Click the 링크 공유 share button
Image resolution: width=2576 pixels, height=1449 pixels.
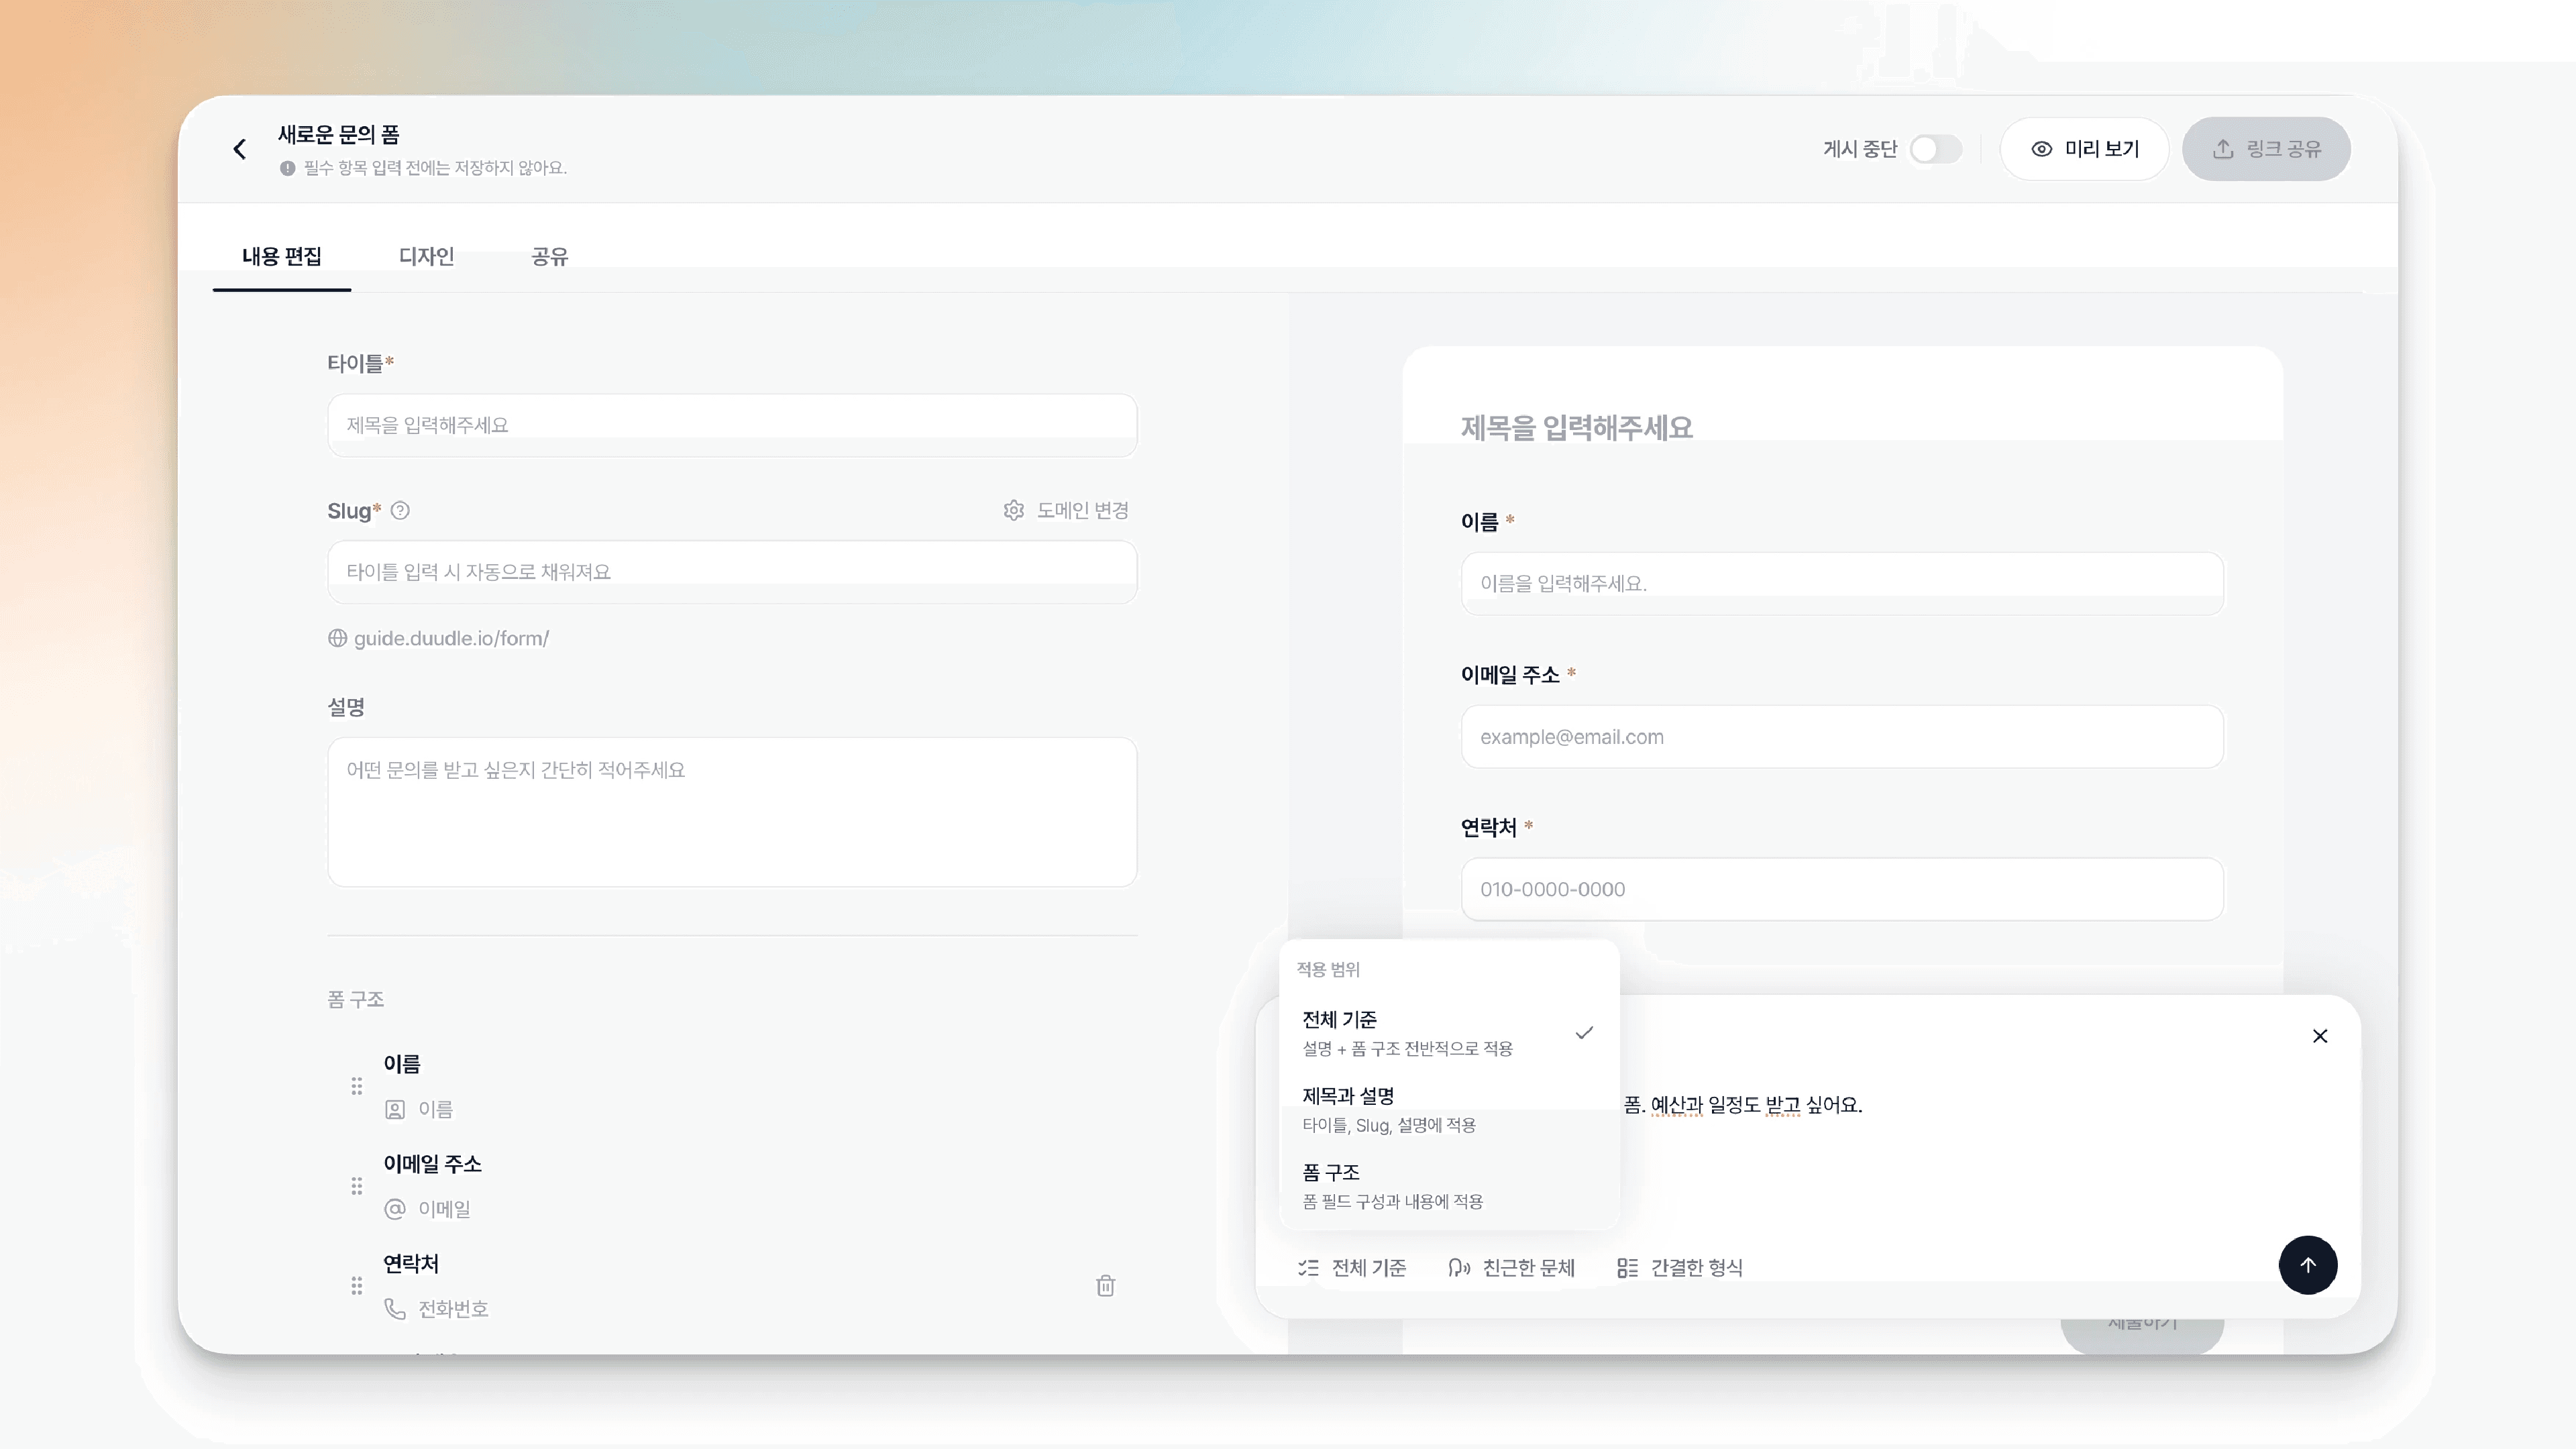click(2266, 149)
